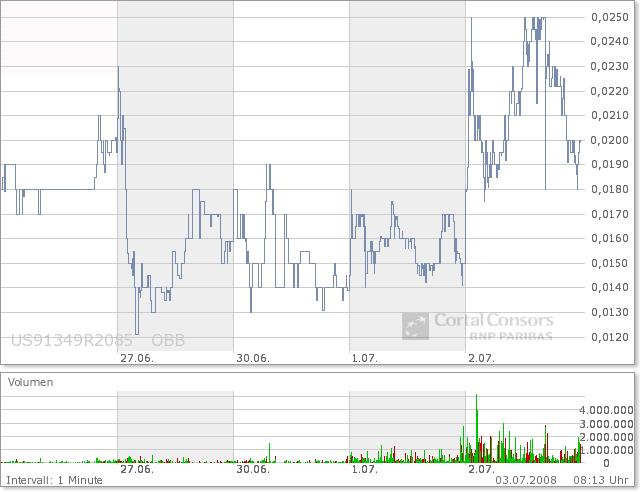The width and height of the screenshot is (640, 492).
Task: Click the 0,0190 price axis label
Action: (x=610, y=165)
